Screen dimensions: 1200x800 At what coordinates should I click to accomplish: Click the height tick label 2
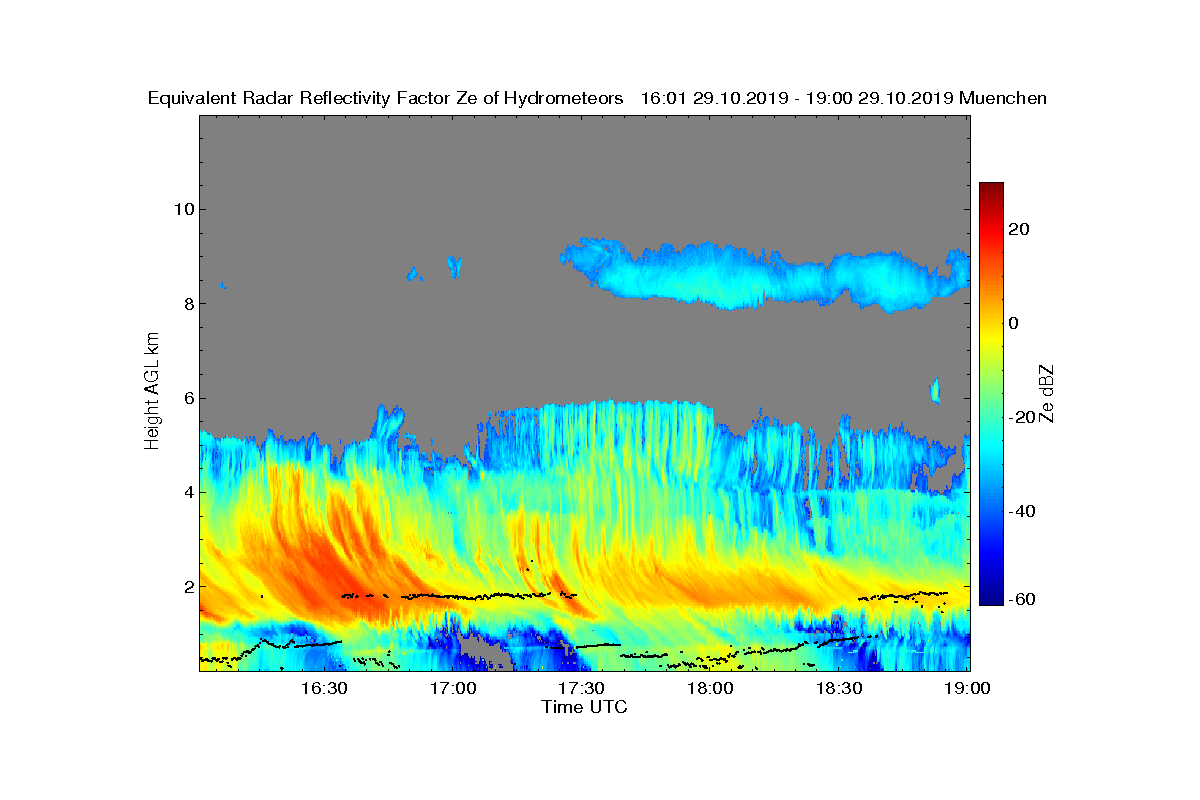(187, 586)
